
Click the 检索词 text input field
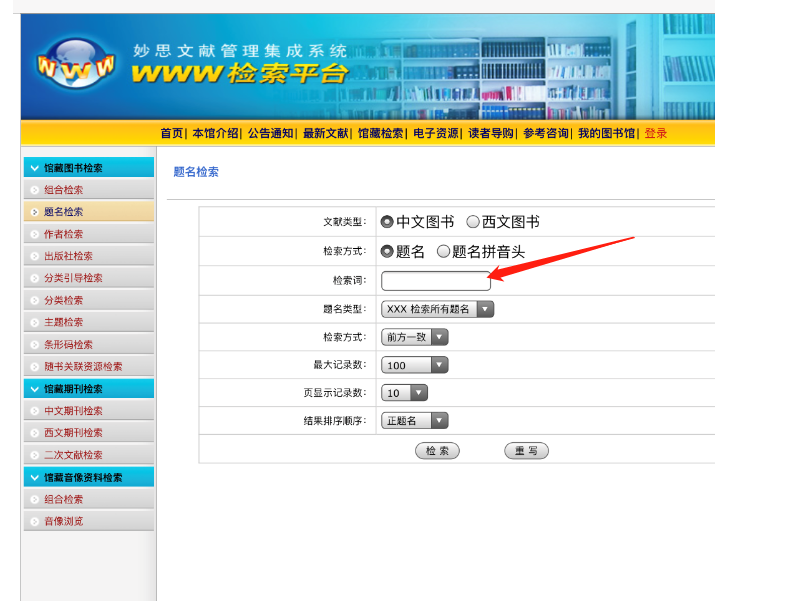435,281
